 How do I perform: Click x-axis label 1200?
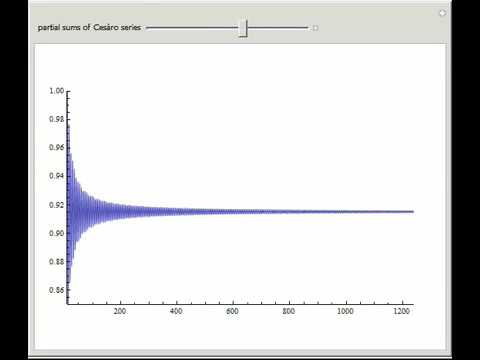401,311
